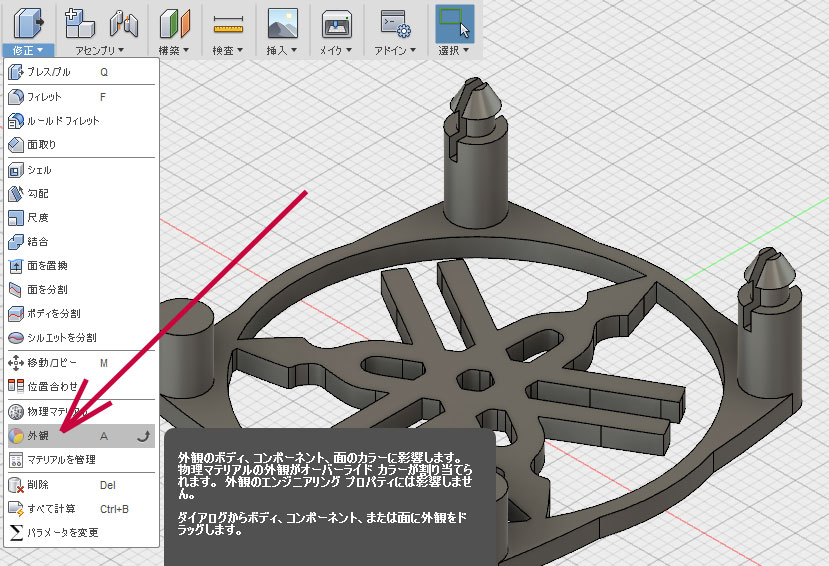The image size is (829, 566).
Task: Click the Add-ins (アドイン) scripts icon
Action: coord(396,21)
